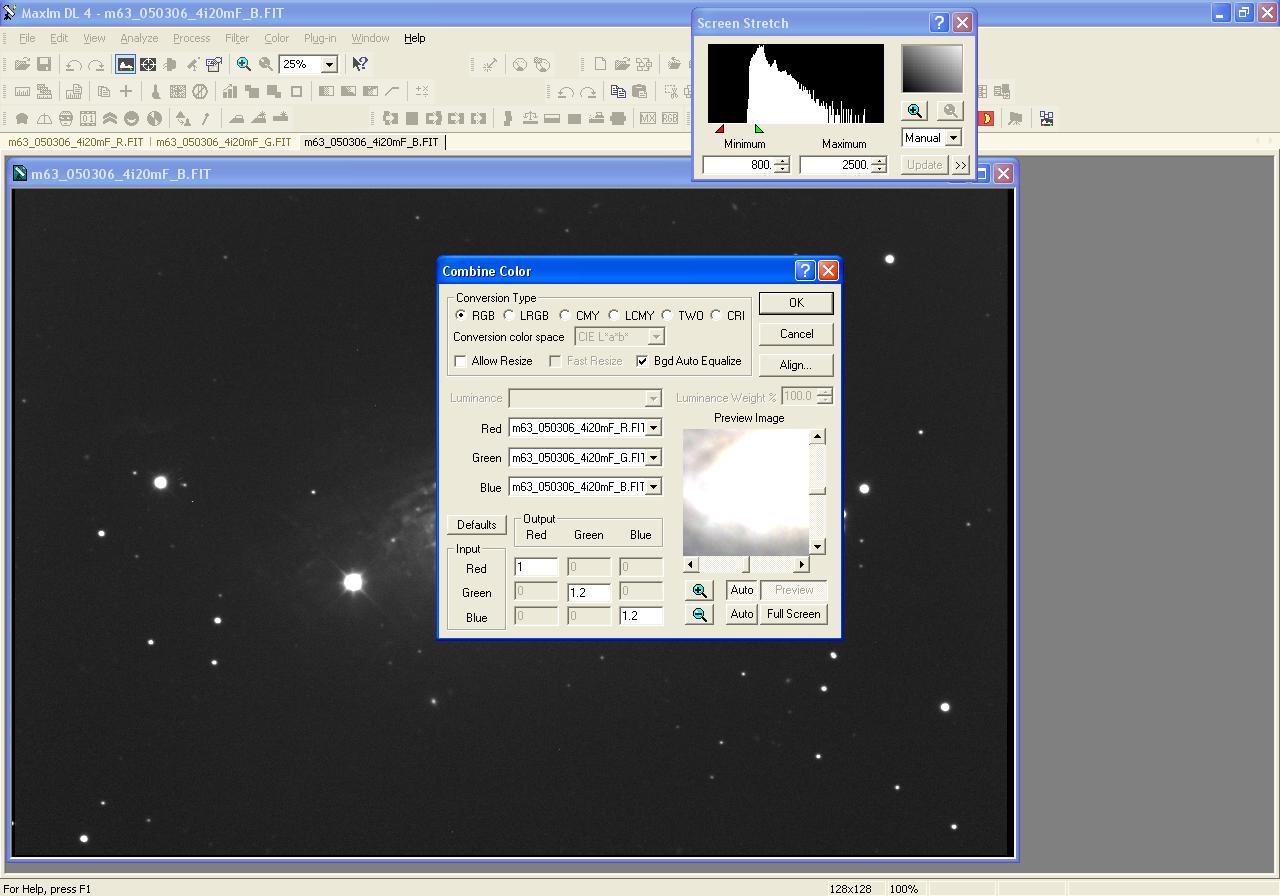Image resolution: width=1280 pixels, height=896 pixels.
Task: Click the Save disk icon in toolbar
Action: tap(44, 64)
